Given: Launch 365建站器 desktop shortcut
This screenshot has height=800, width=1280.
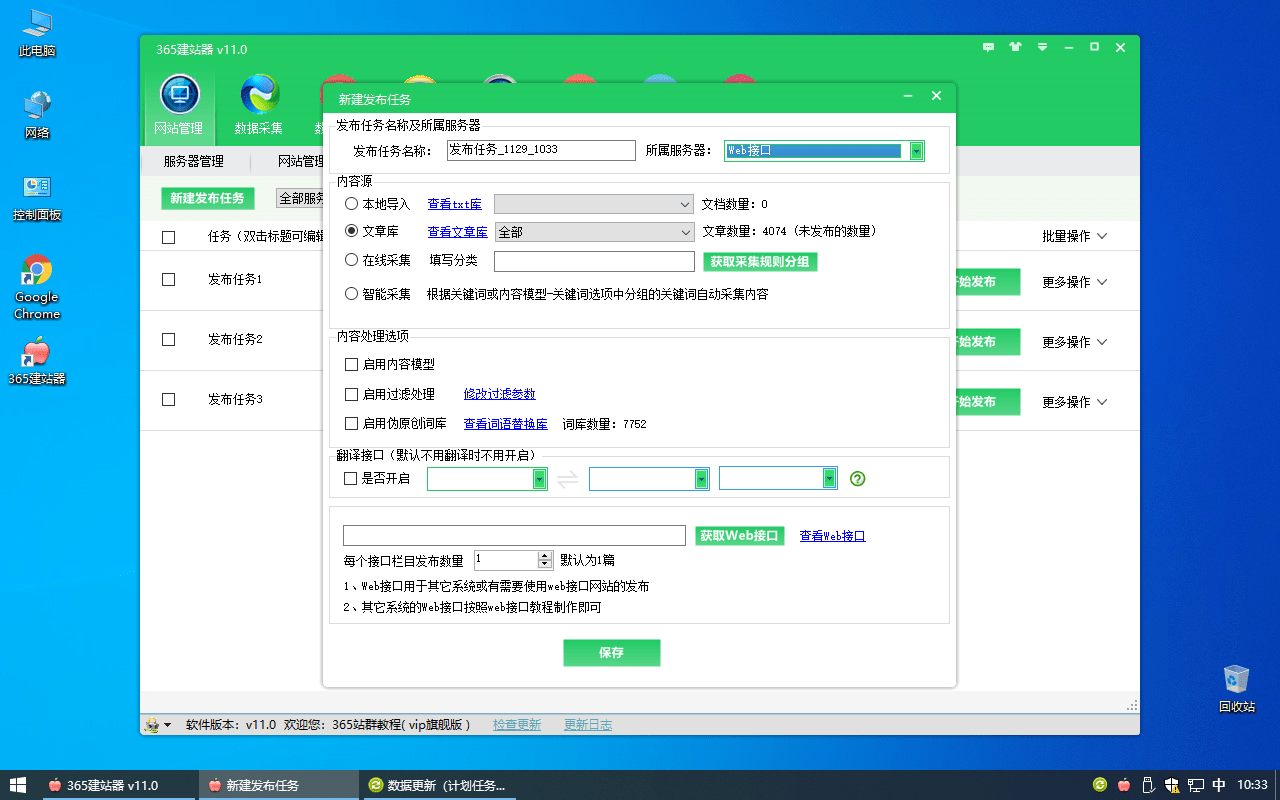Looking at the screenshot, I should pos(37,361).
